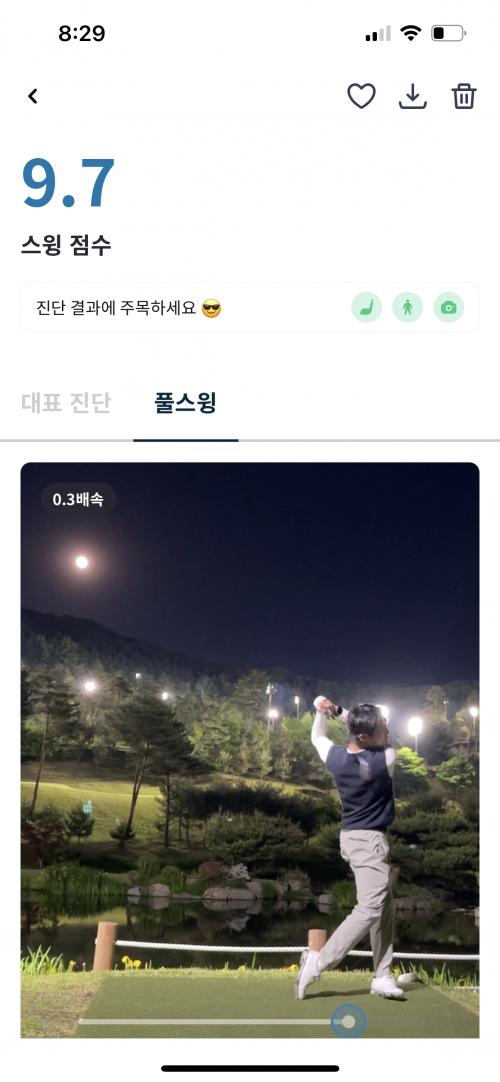Screen dimensions: 500x1082
Task: Click the middle of the video progress bar
Action: coord(214,1021)
